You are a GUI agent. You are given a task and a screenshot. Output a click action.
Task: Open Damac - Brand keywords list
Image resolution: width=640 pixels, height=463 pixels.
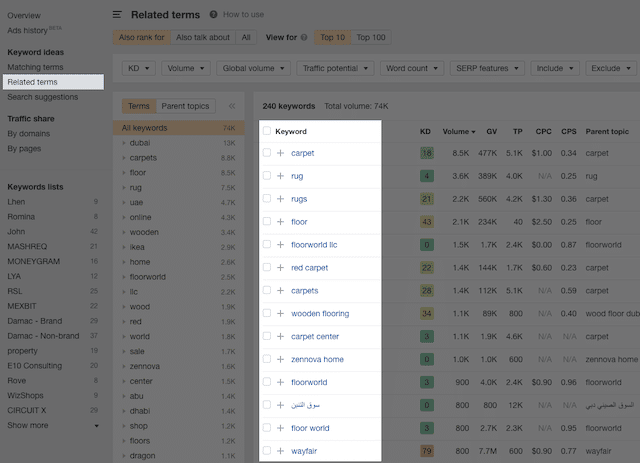35,321
